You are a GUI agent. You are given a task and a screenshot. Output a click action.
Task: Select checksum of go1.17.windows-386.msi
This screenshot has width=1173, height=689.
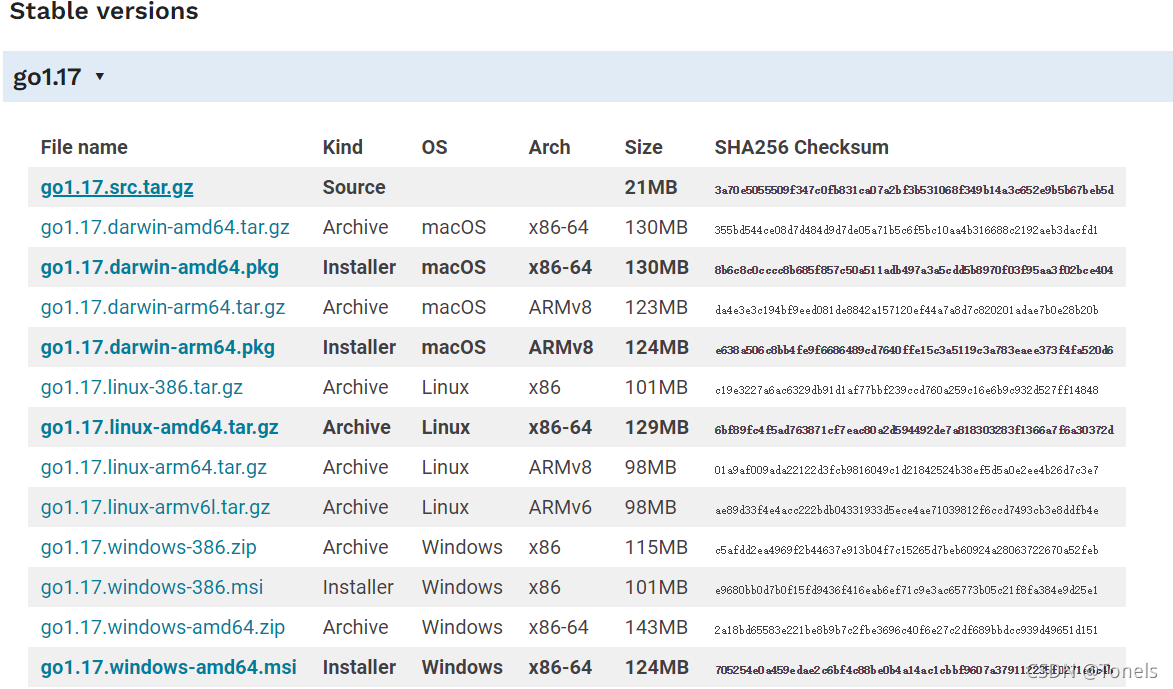(906, 590)
